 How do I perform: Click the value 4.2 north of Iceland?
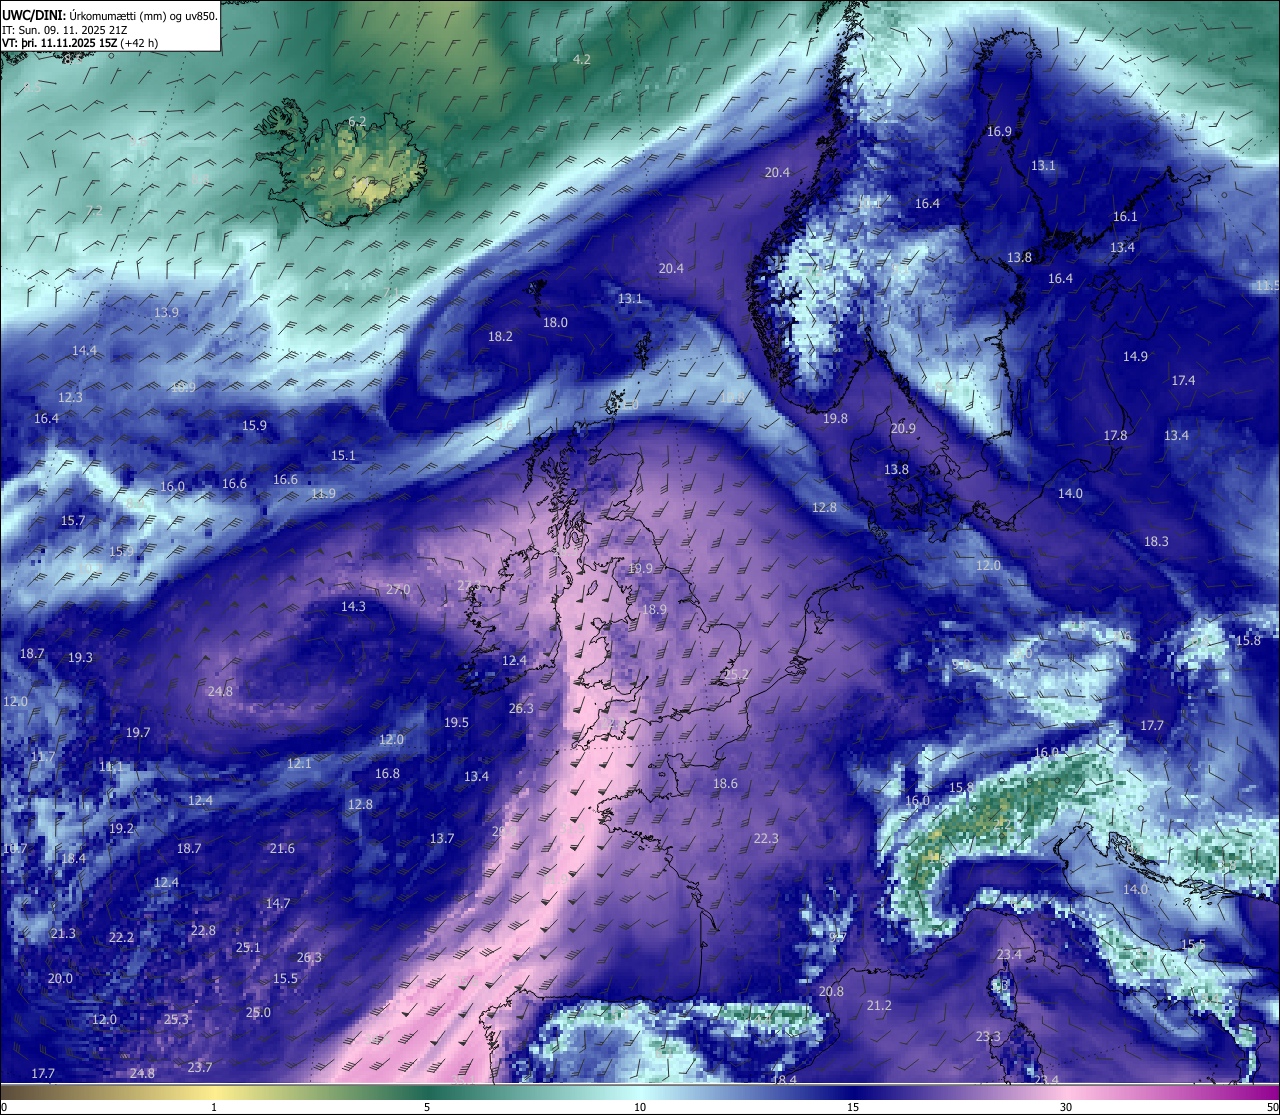(581, 60)
